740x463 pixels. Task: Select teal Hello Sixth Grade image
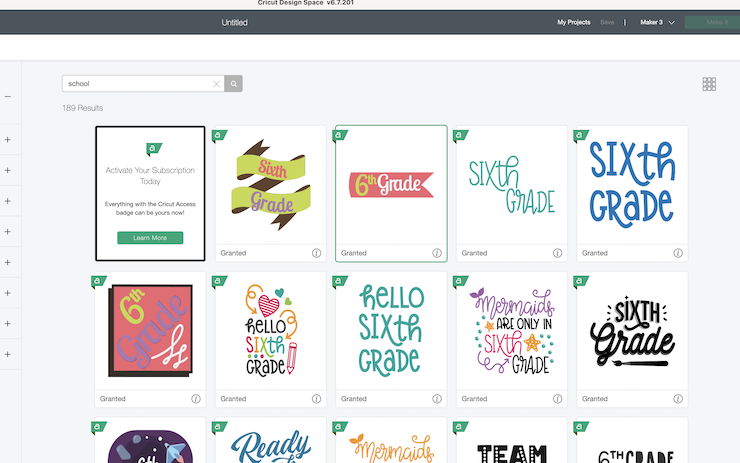pos(391,331)
